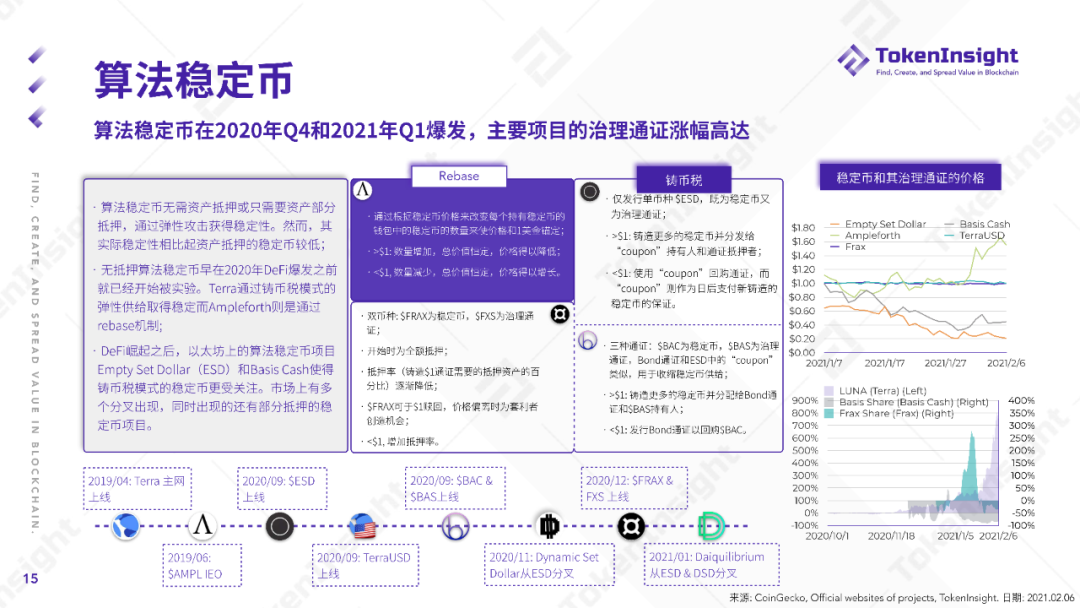Expand the 2021/01 Daiquilibrium 分叉 box
Screen dimensions: 1080x608
(x=712, y=564)
